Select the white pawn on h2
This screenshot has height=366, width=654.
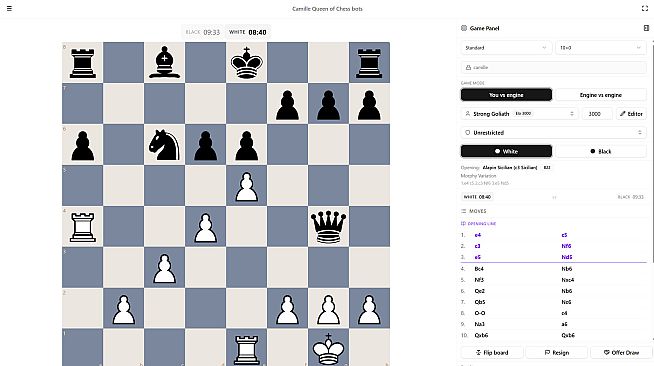click(x=369, y=310)
